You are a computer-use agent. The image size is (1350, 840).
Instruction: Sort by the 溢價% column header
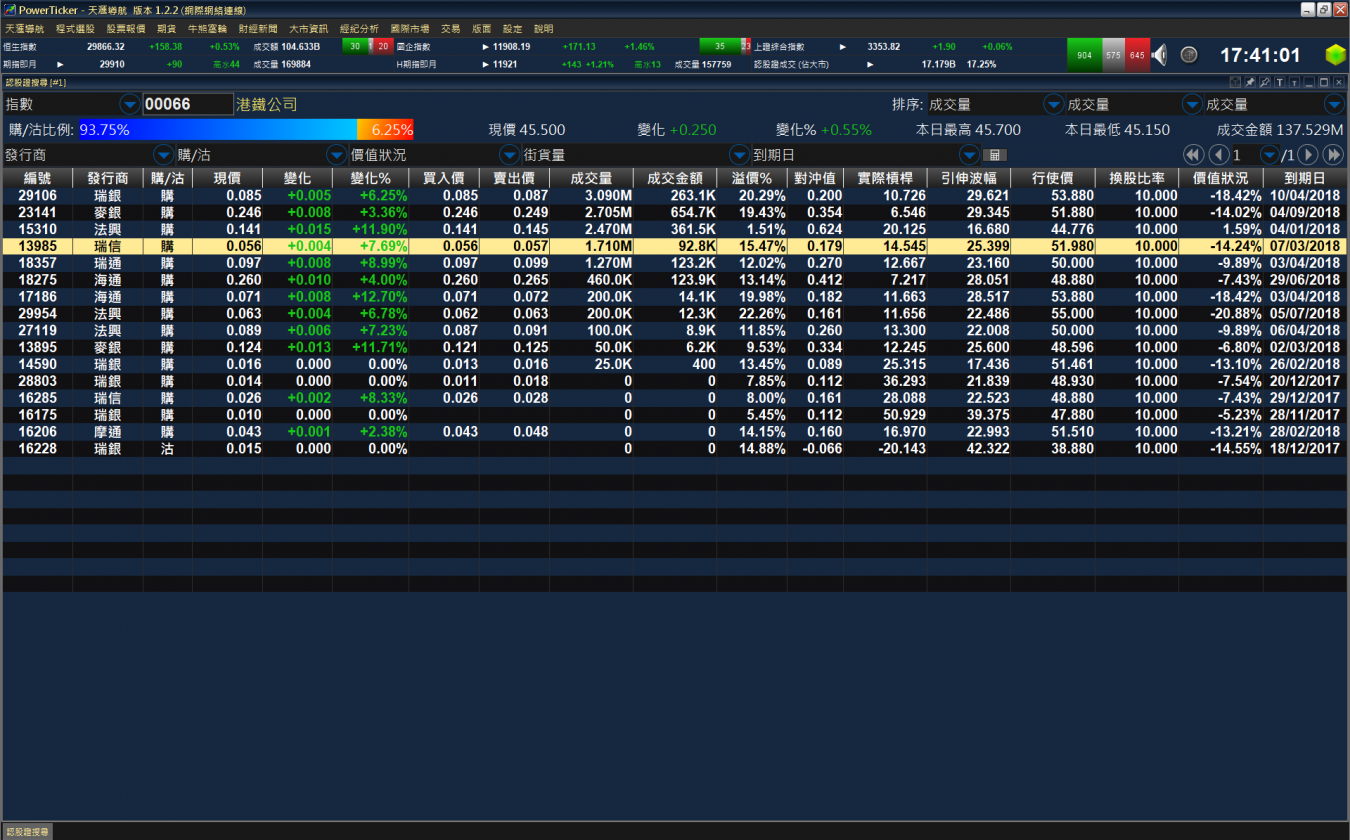click(x=752, y=178)
